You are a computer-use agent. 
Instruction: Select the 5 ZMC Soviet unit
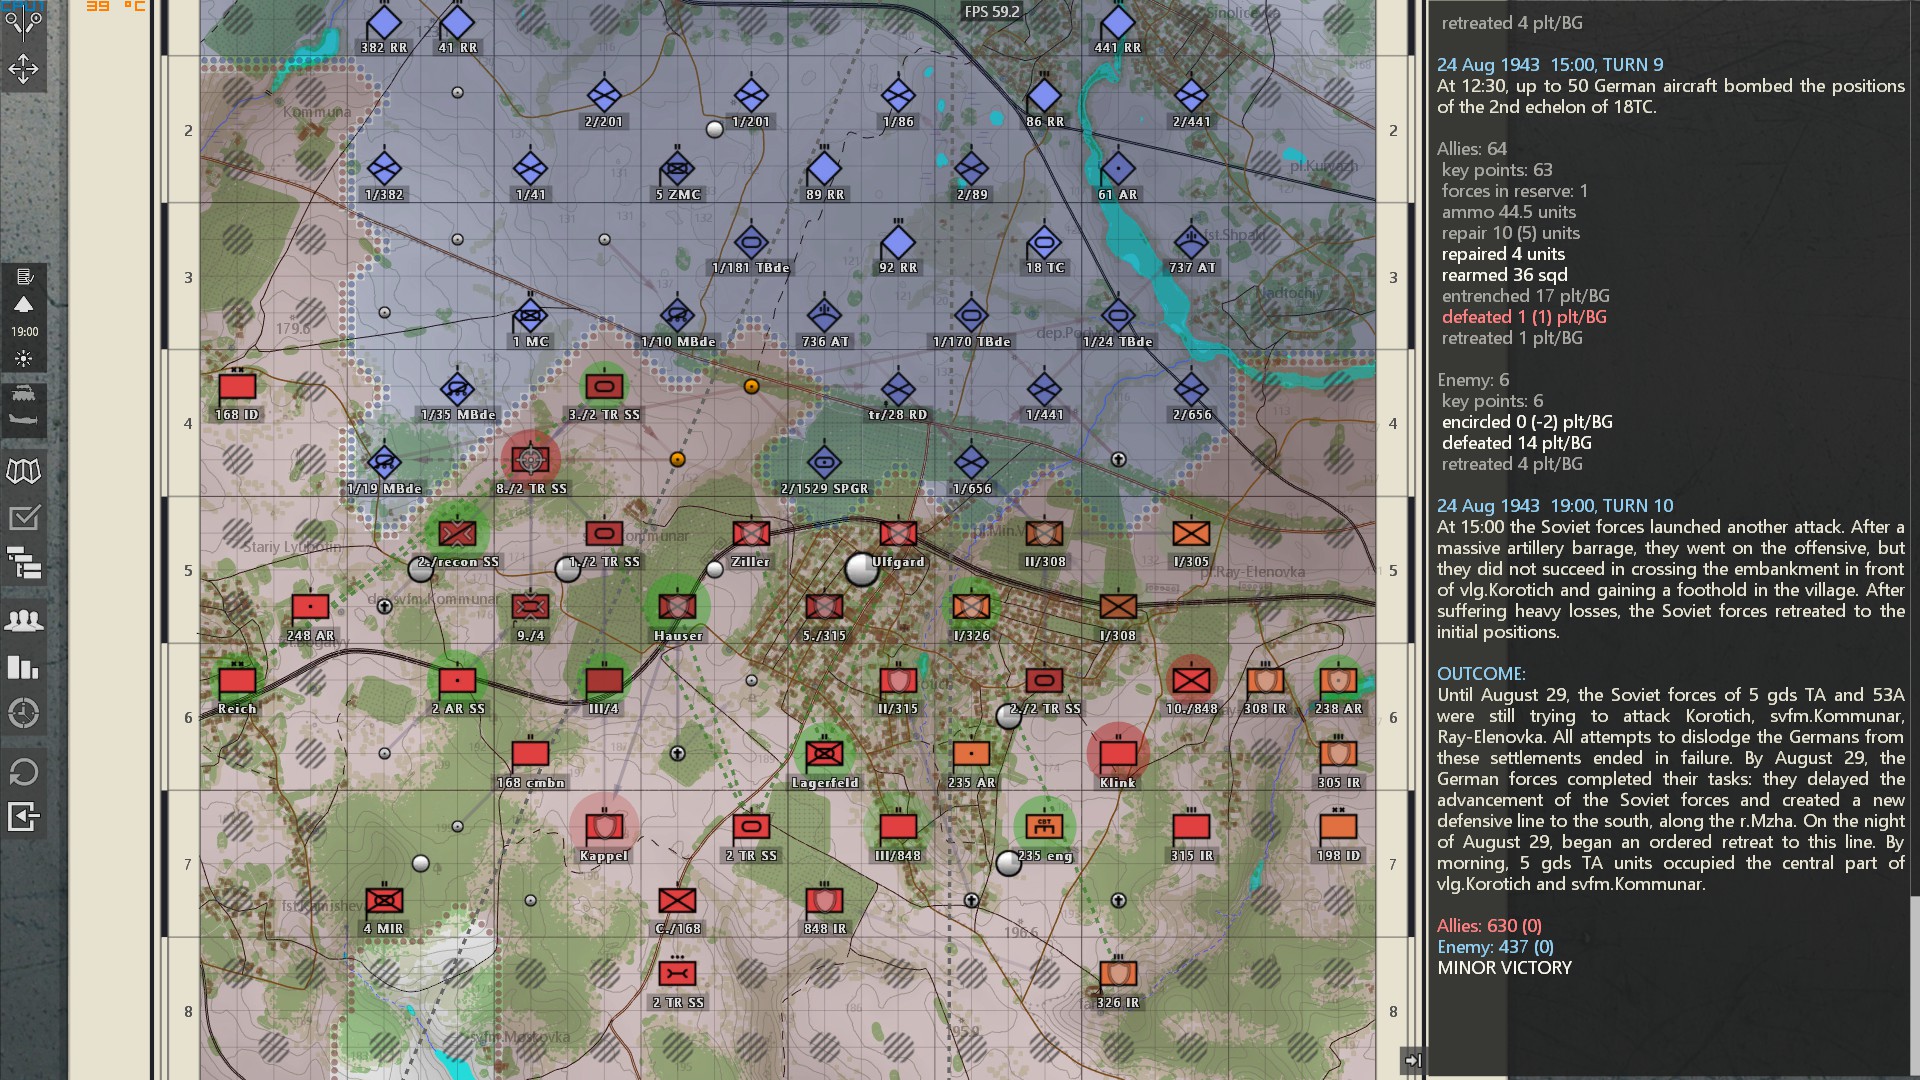[678, 169]
